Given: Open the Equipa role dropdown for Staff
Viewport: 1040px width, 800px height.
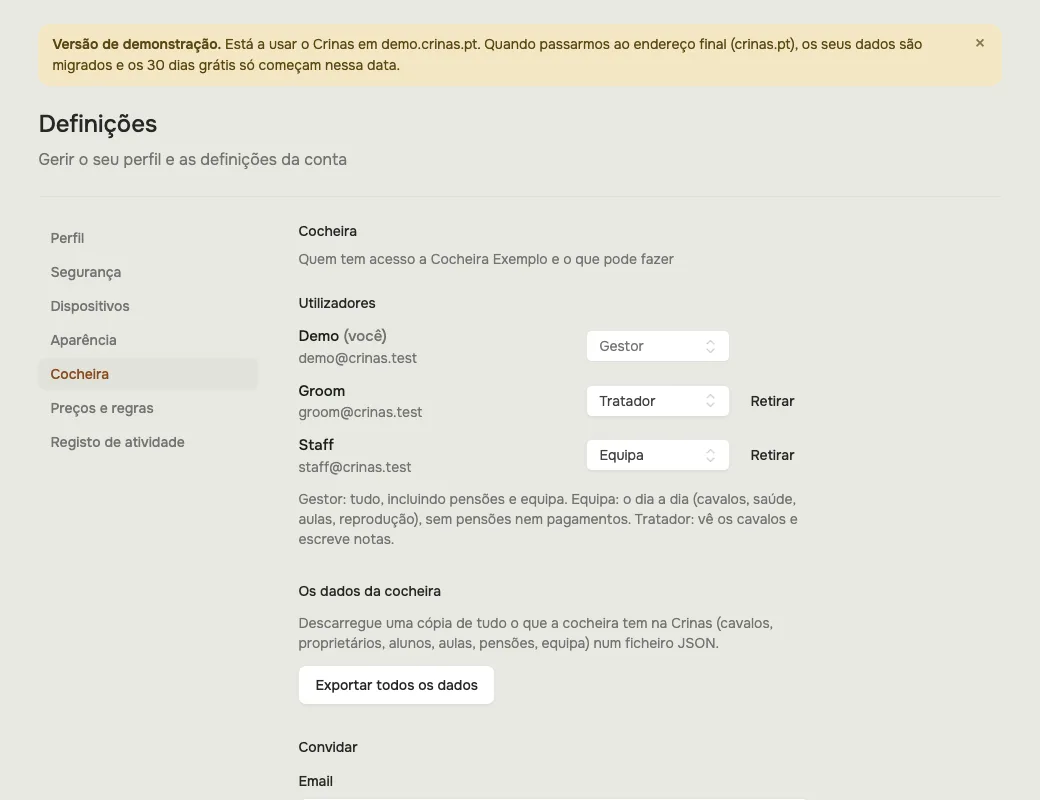Looking at the screenshot, I should coord(657,456).
